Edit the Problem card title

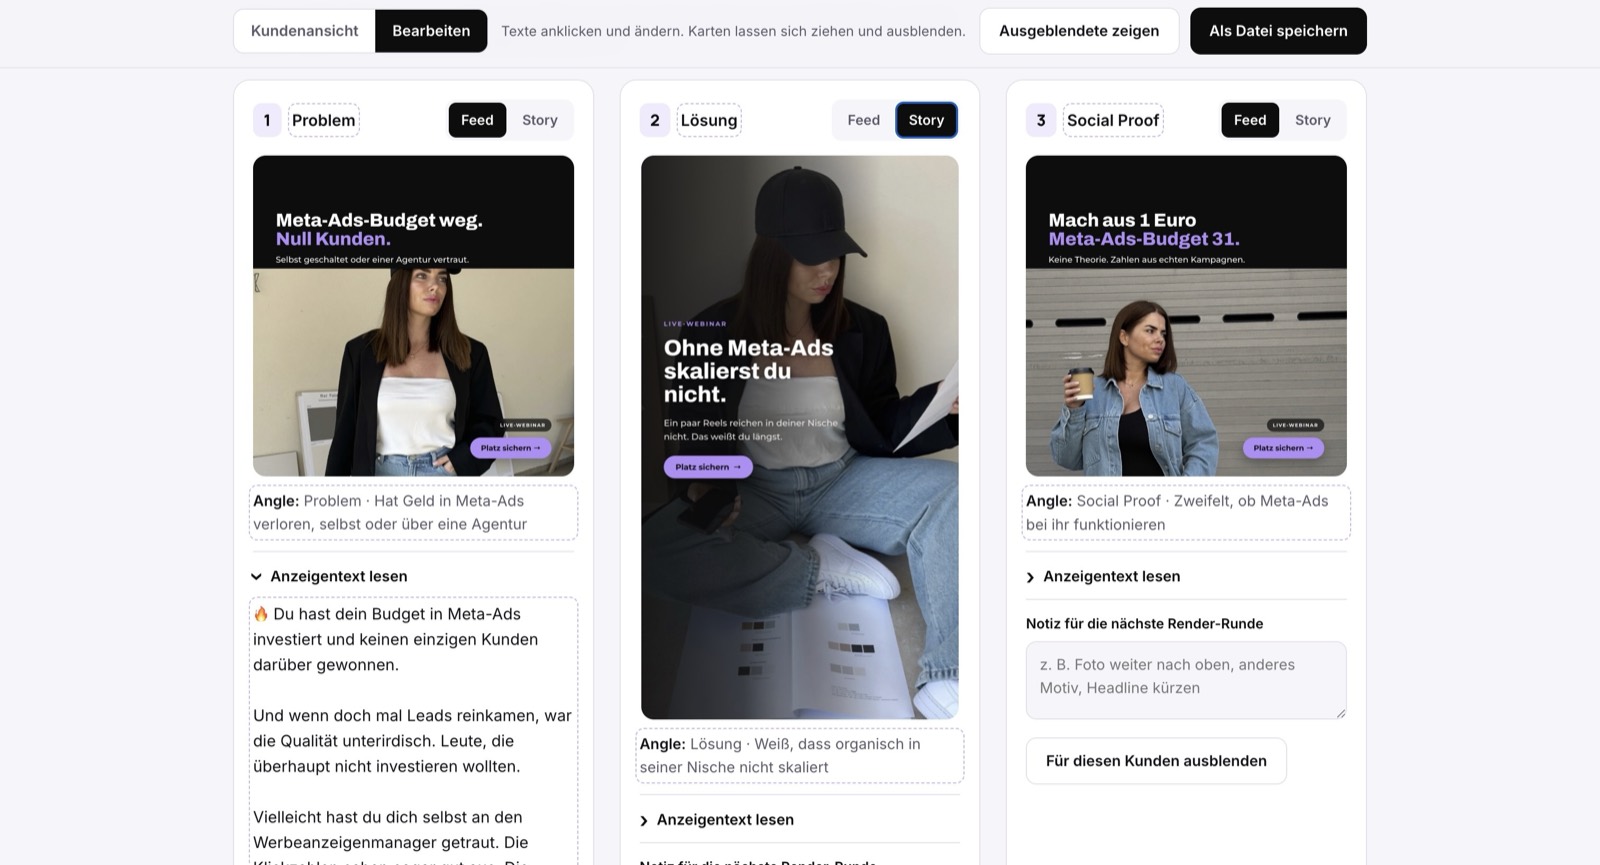[324, 120]
